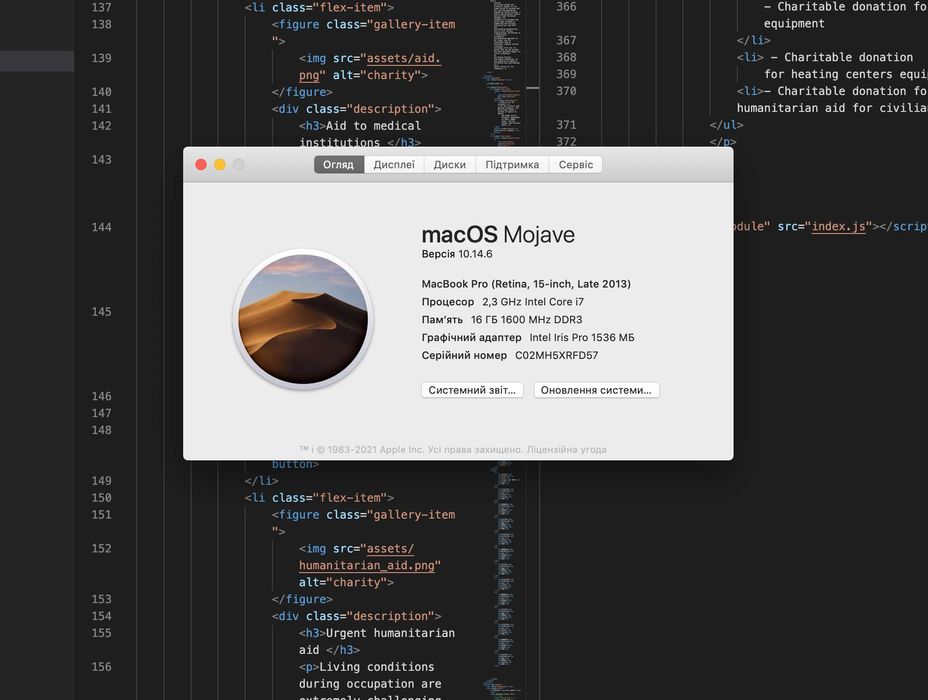Viewport: 928px width, 700px height.
Task: Switch to the Огляд tab
Action: click(x=339, y=164)
